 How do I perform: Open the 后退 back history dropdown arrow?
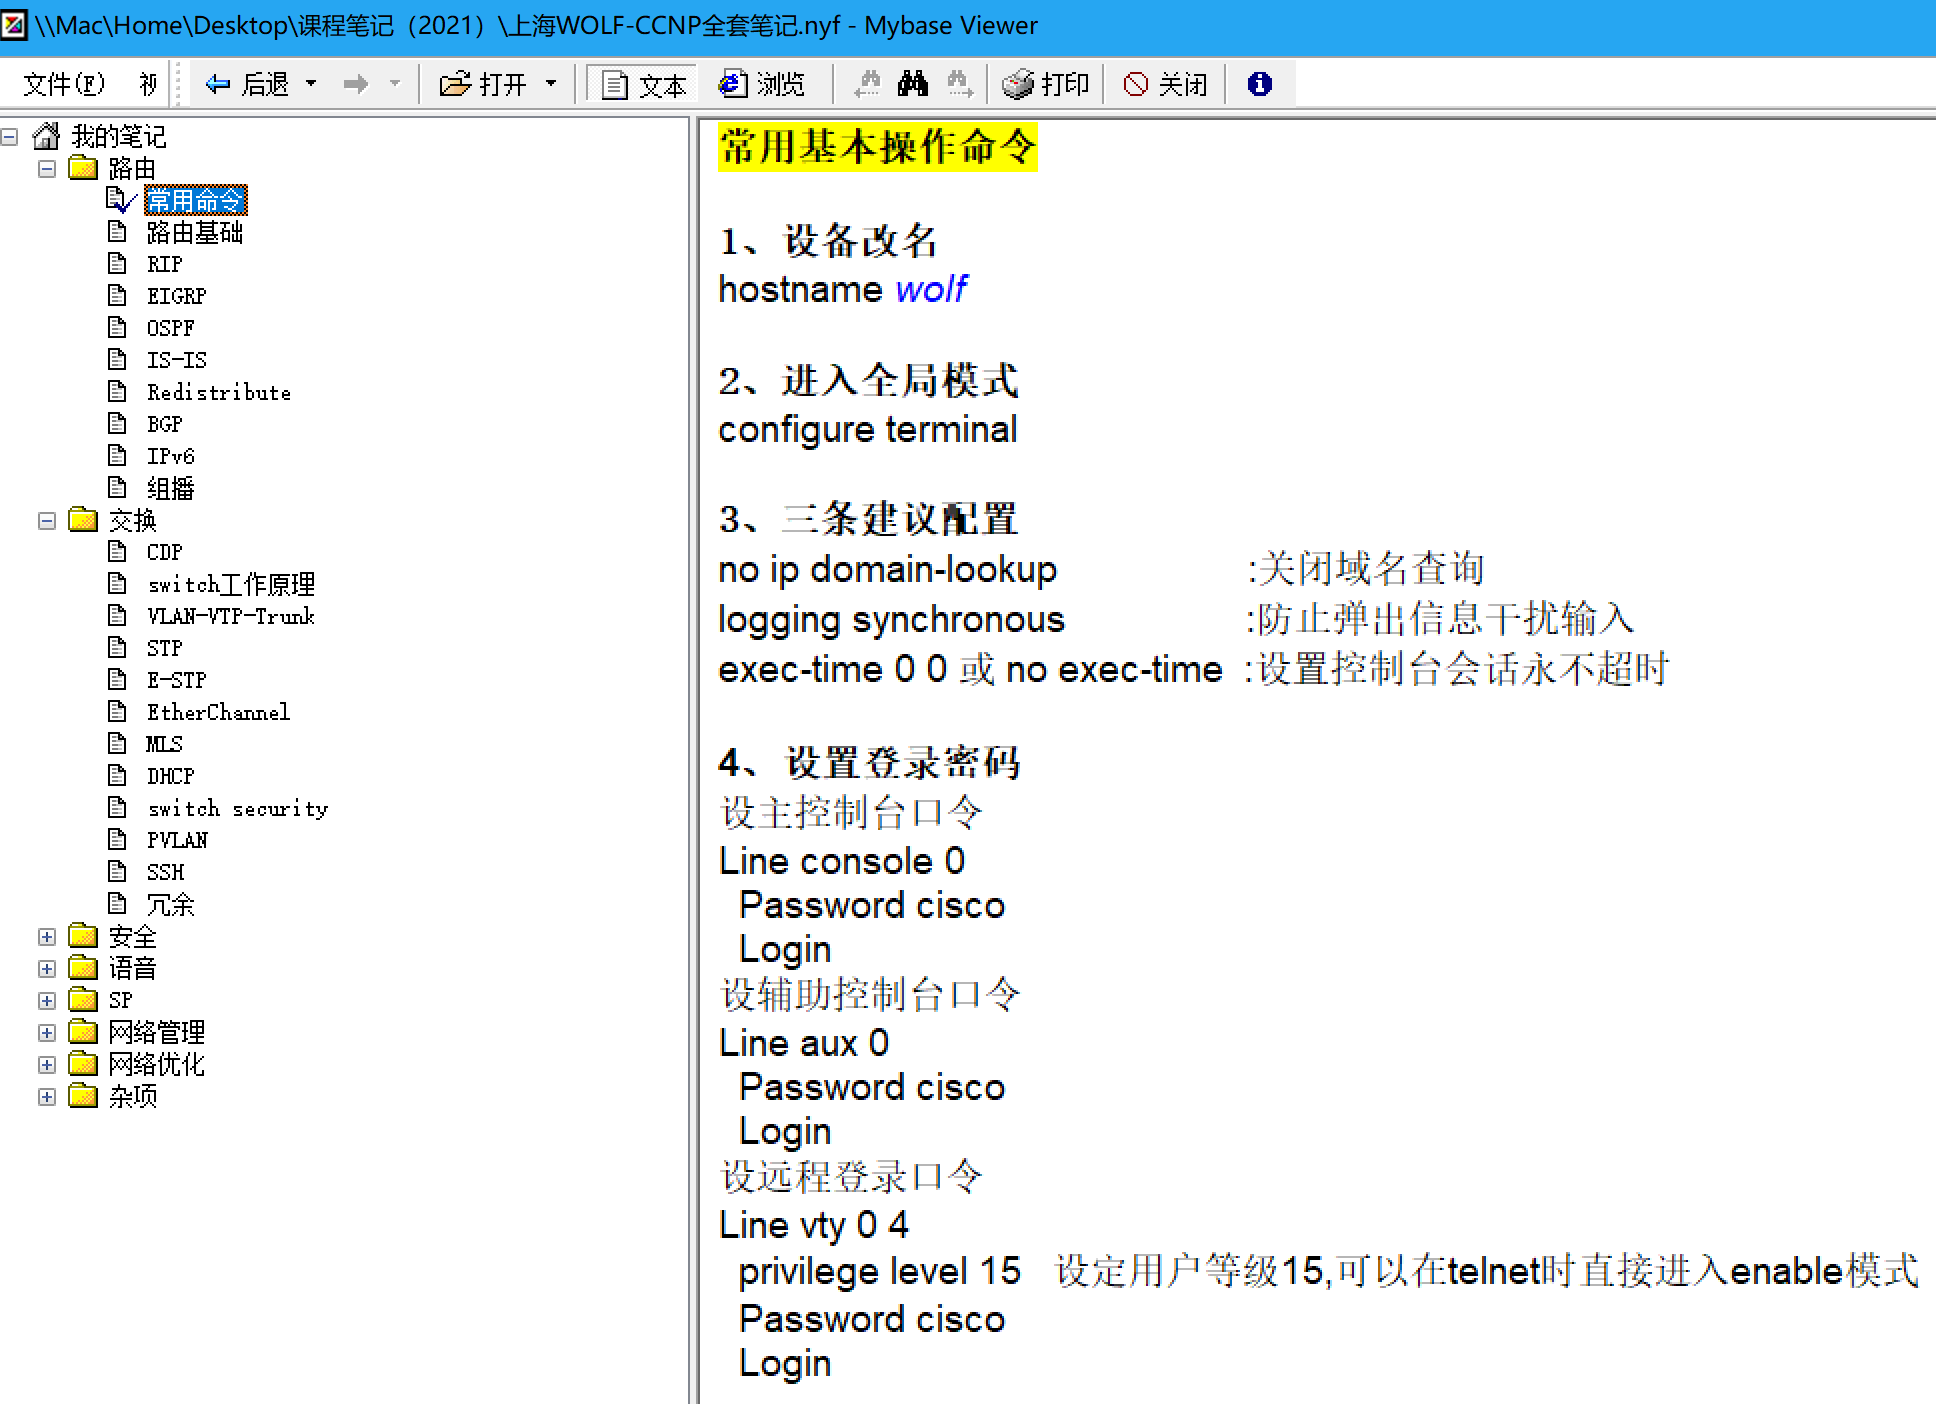coord(312,84)
